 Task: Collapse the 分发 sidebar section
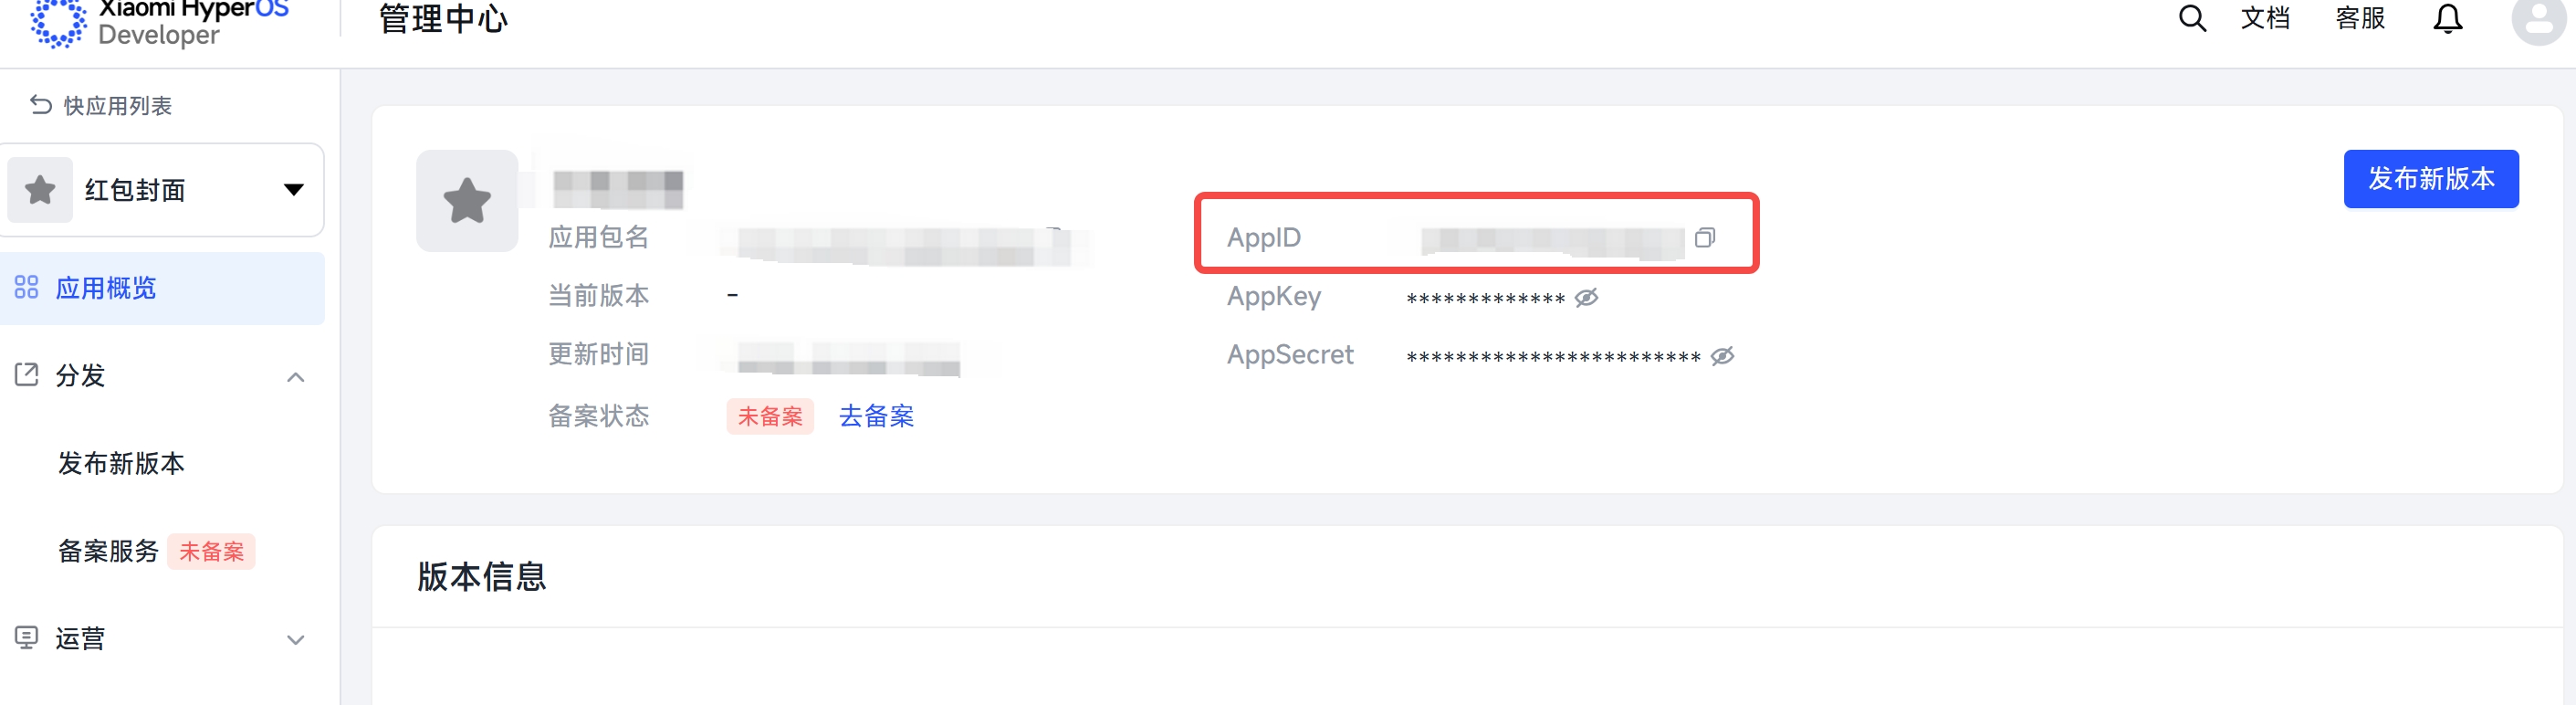295,377
